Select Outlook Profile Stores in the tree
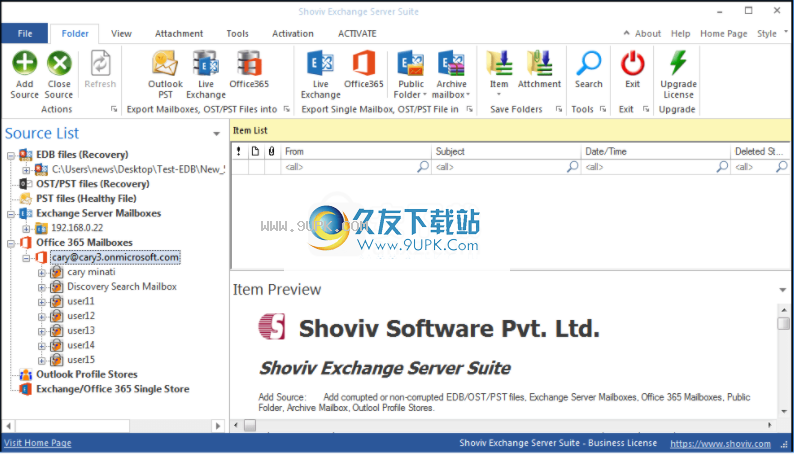Viewport: 794px width, 457px height. [x=87, y=374]
